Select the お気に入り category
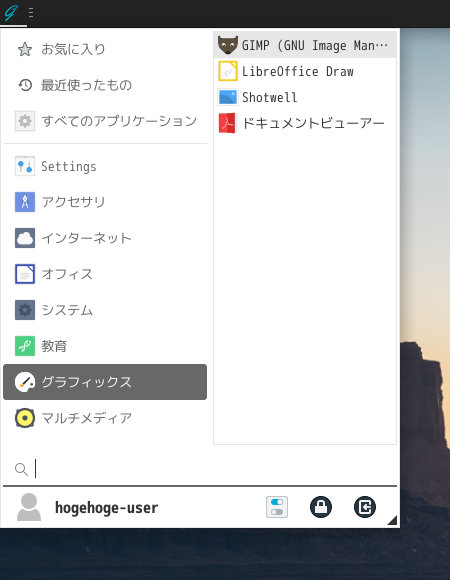Viewport: 450px width, 580px height. pyautogui.click(x=105, y=49)
